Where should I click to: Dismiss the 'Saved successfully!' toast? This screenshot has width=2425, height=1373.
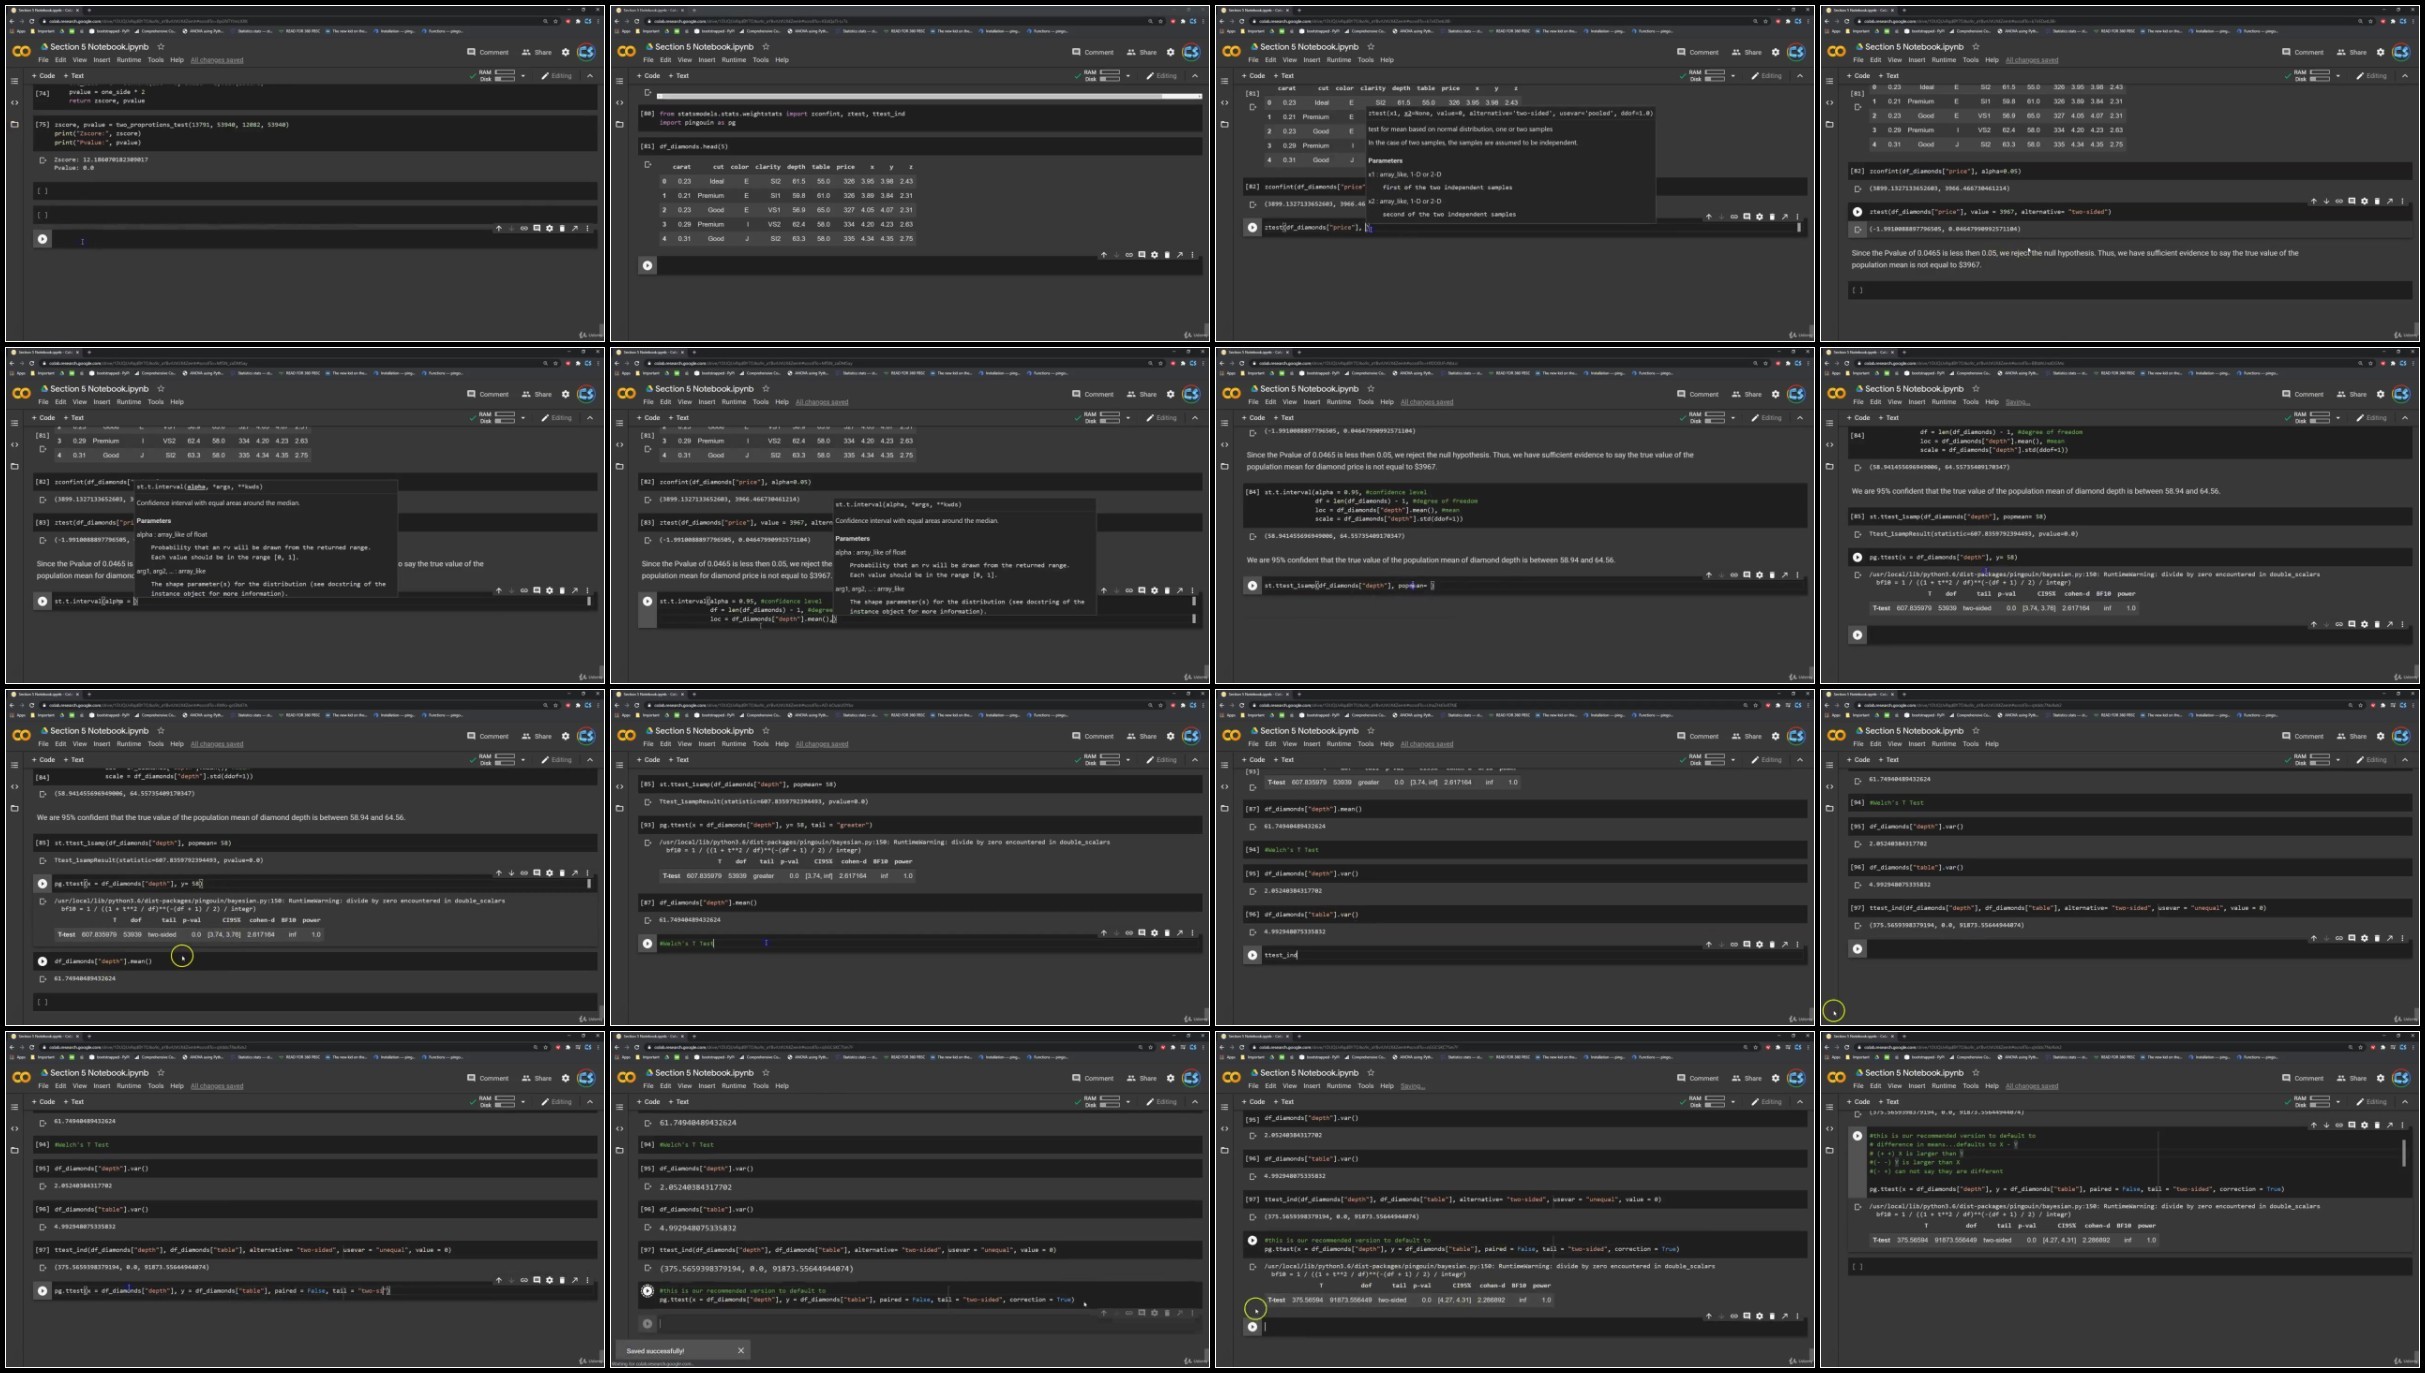pos(741,1350)
